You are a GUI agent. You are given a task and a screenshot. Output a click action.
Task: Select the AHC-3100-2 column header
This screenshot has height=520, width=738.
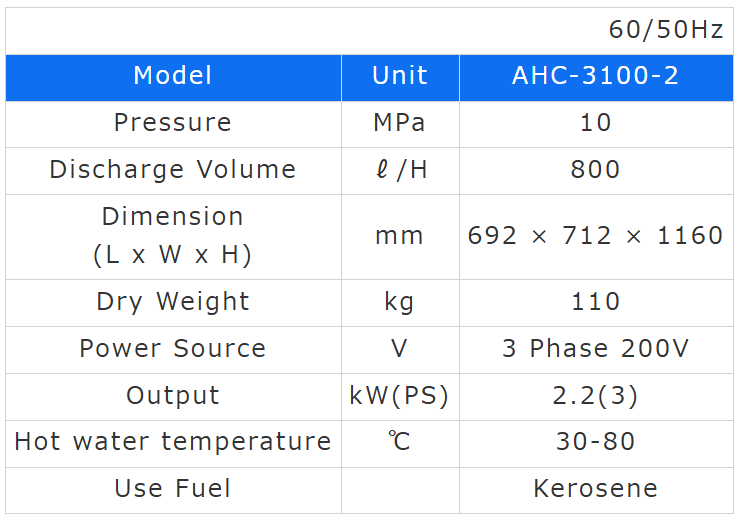pos(595,76)
